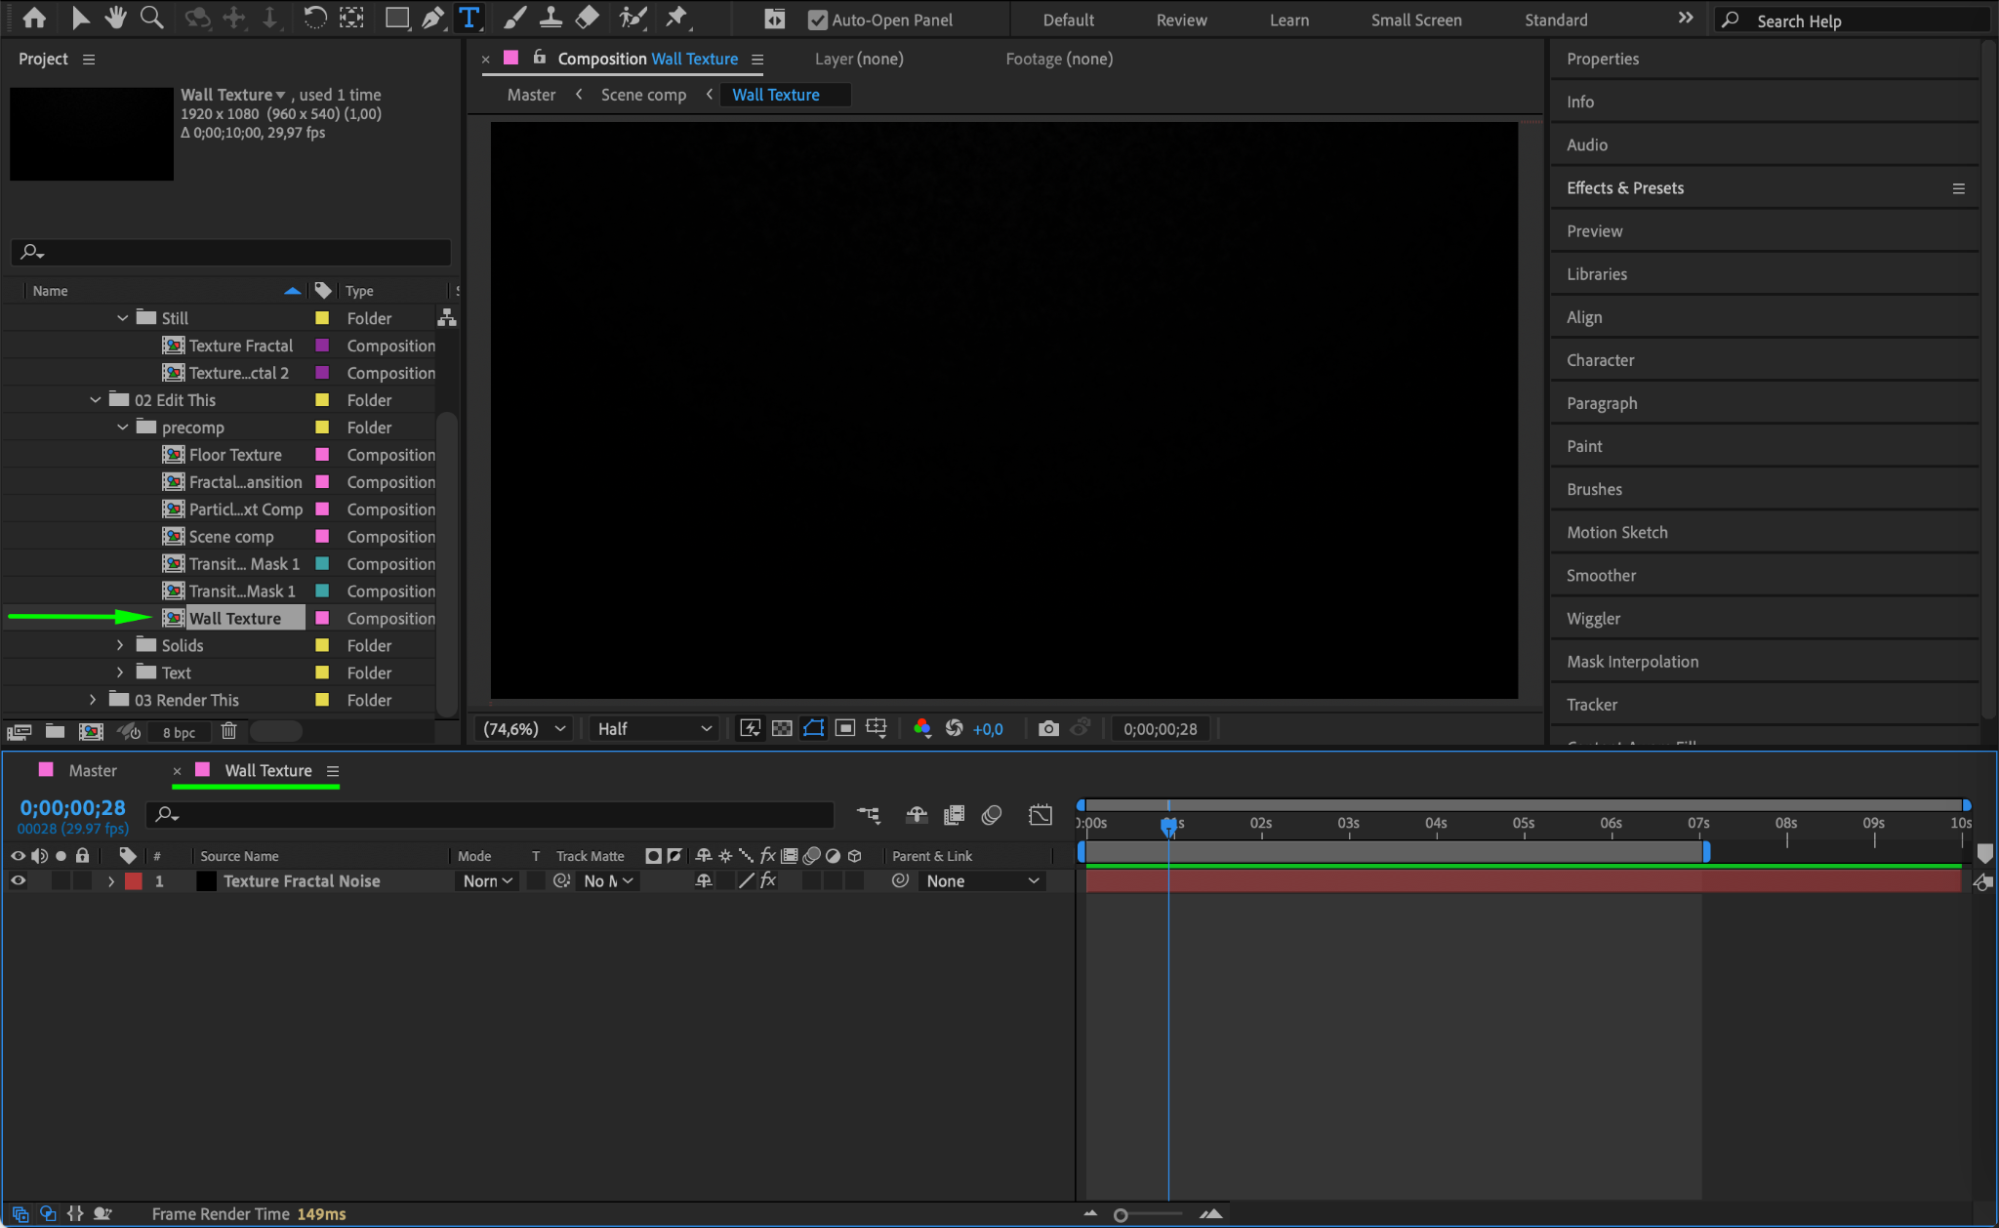Switch to the Master timeline tab
This screenshot has width=1999, height=1228.
coord(92,771)
